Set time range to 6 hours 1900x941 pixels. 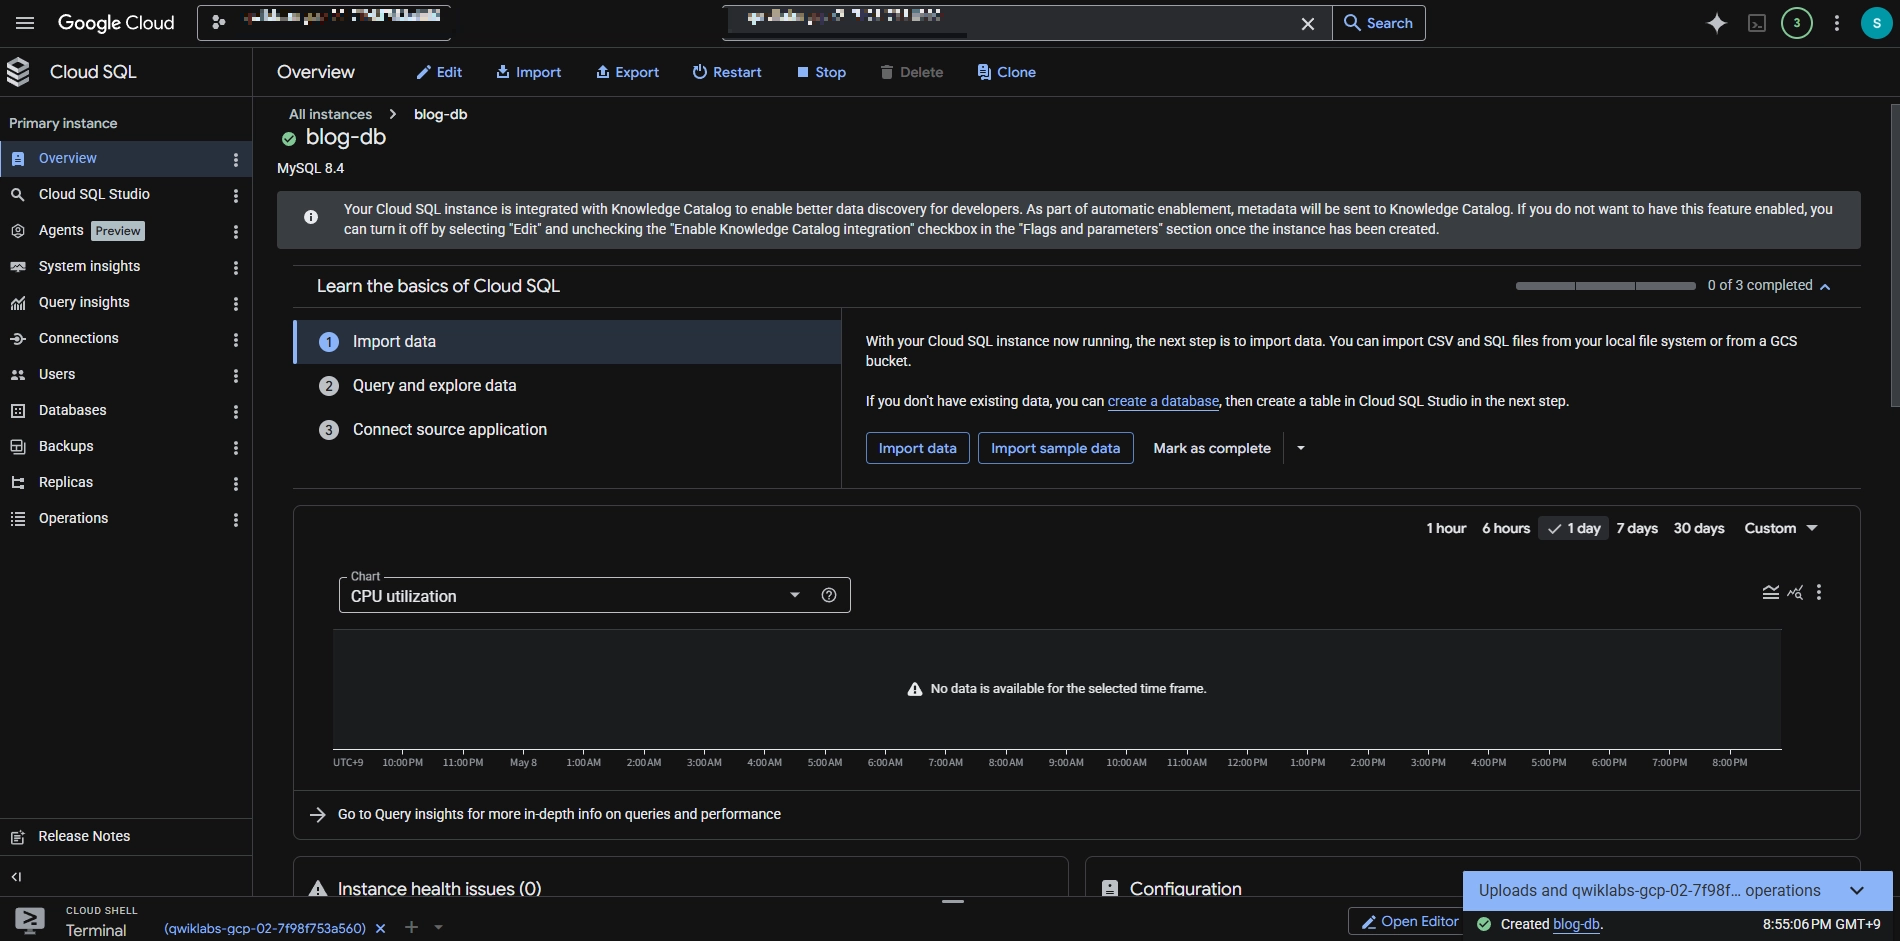click(1506, 528)
